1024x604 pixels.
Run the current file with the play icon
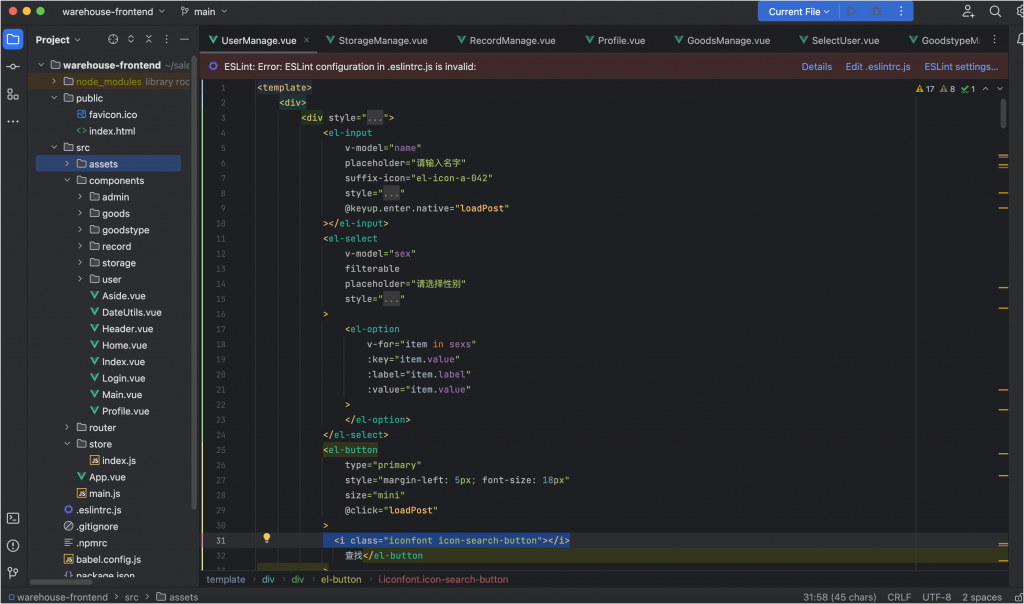coord(852,11)
